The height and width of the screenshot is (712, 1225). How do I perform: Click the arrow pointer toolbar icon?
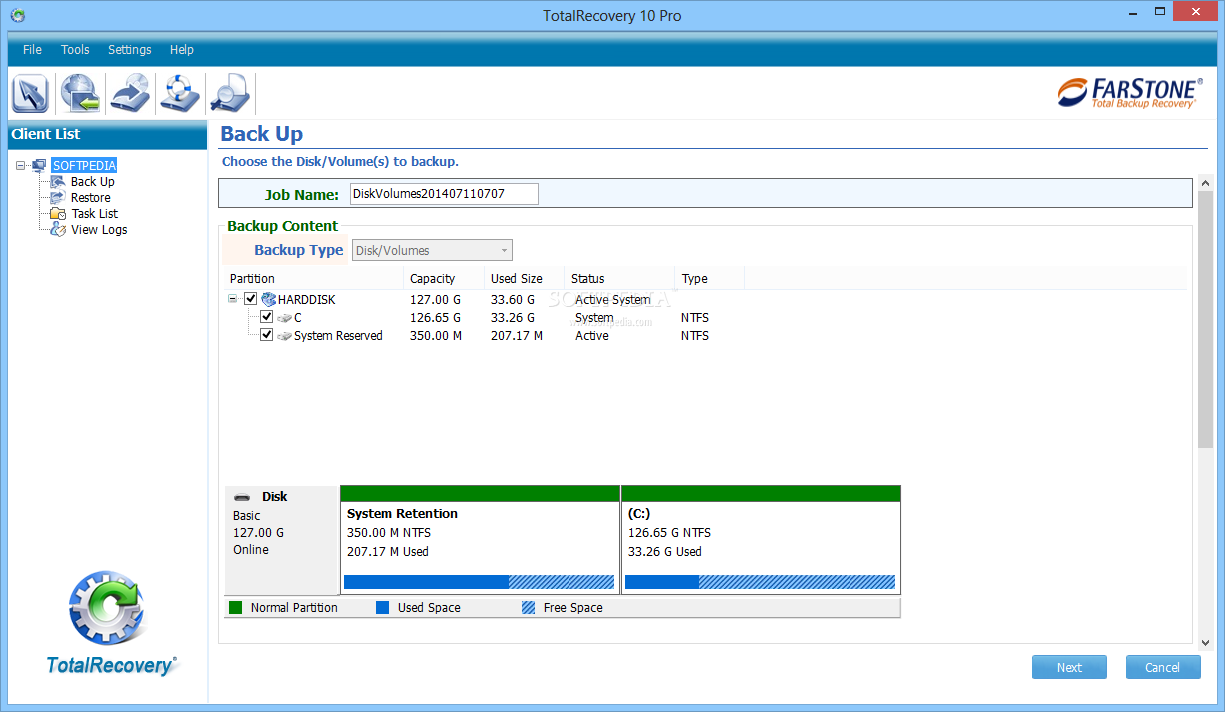click(30, 93)
